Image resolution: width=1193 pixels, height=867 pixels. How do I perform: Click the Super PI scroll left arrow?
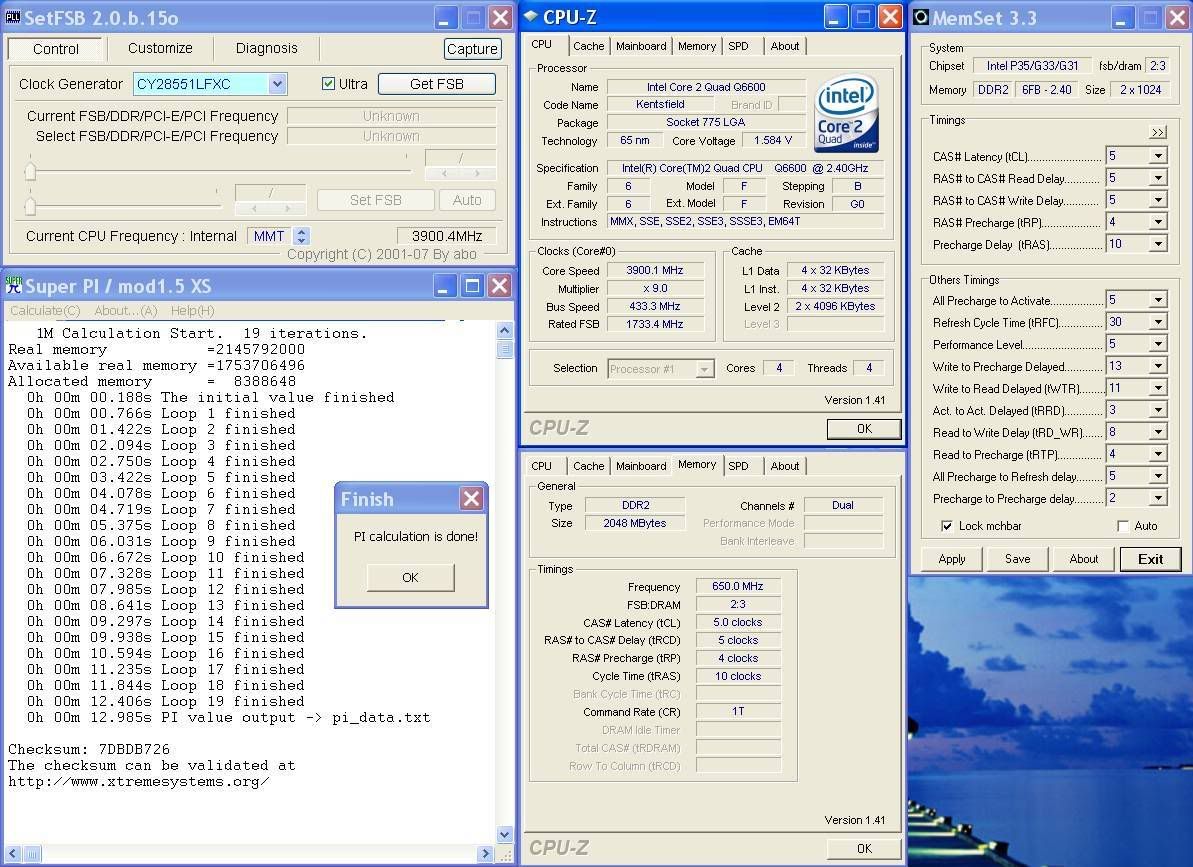point(13,854)
